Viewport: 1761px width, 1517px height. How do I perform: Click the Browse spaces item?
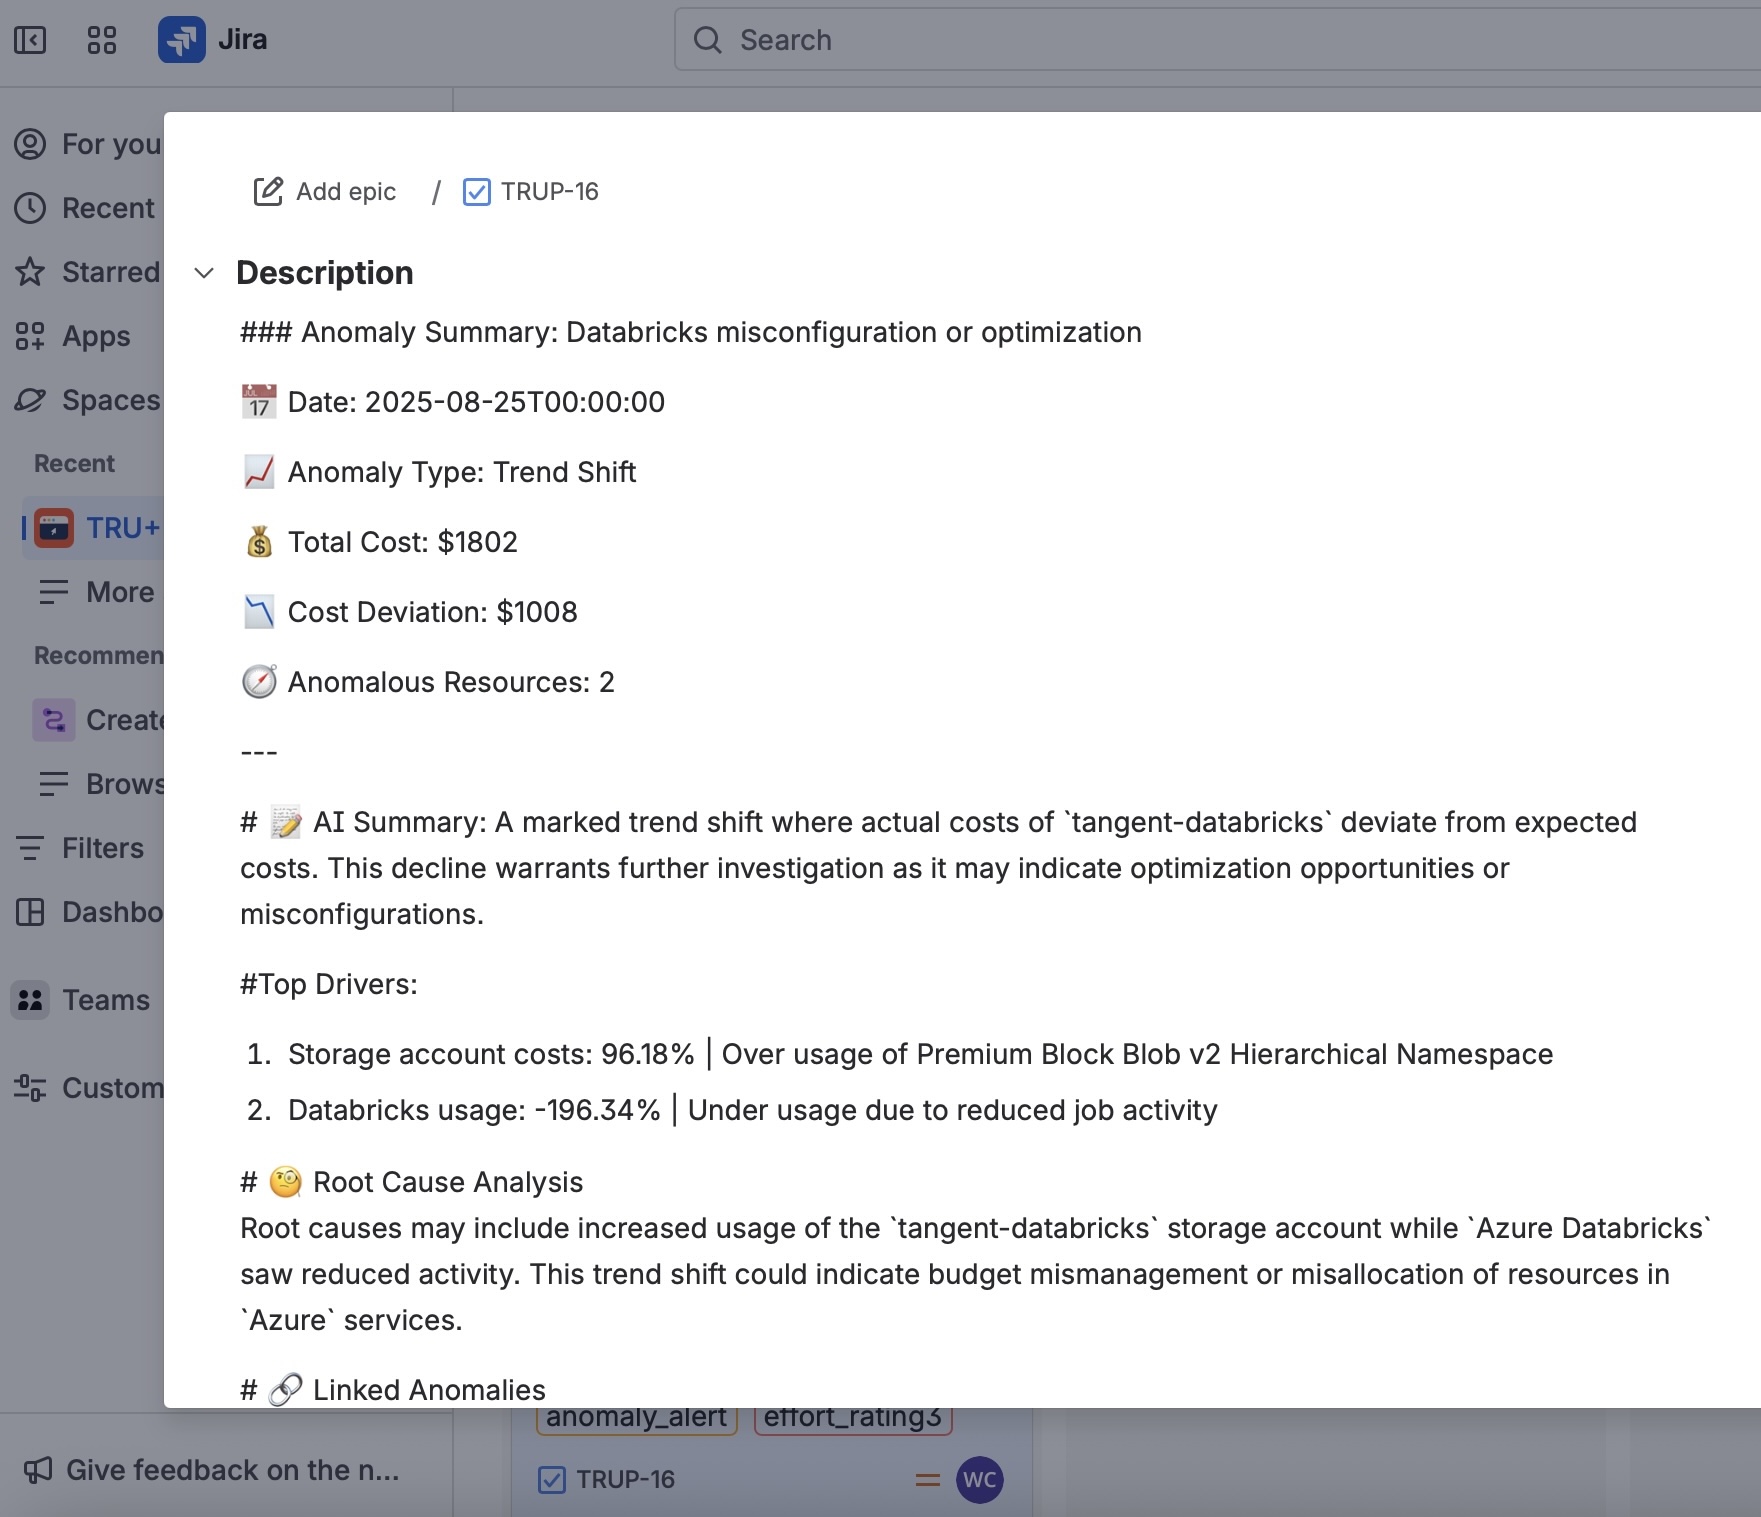point(100,784)
